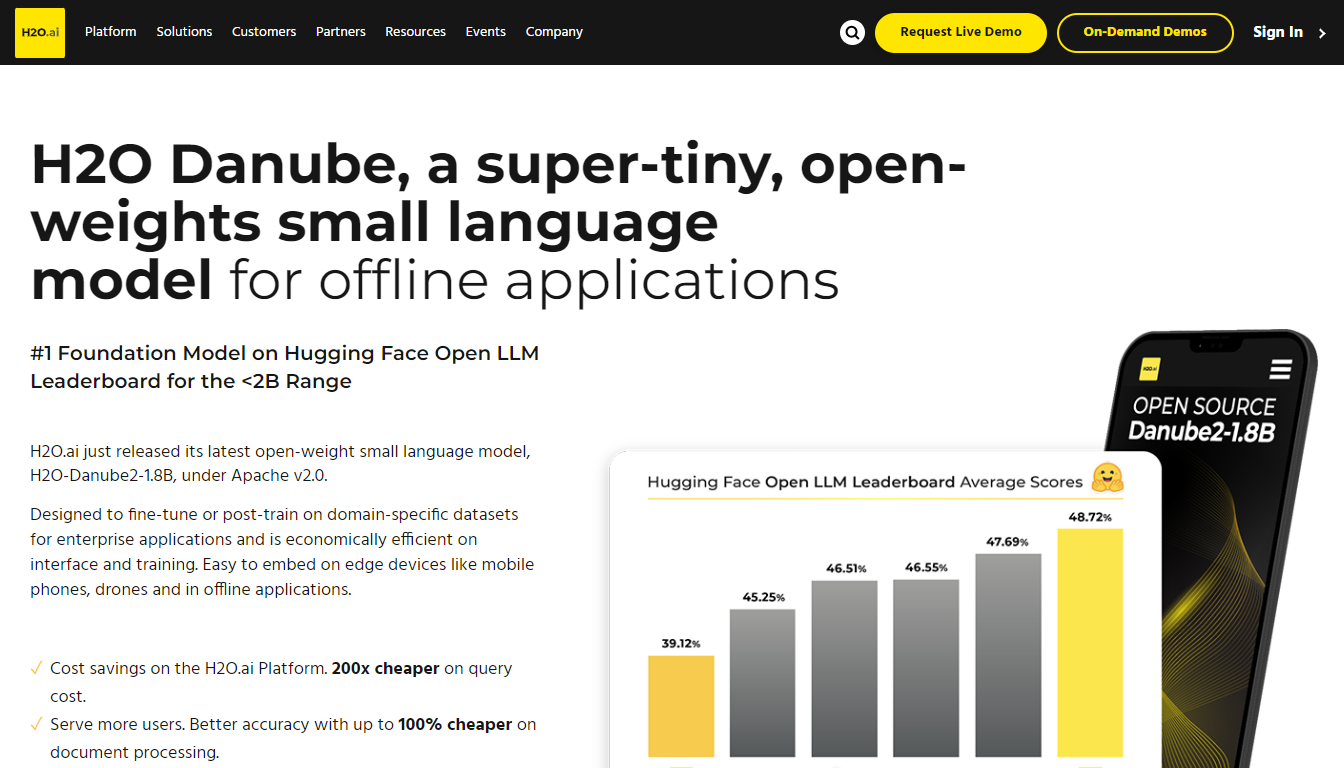Open the Customers menu item
This screenshot has width=1344, height=768.
pos(264,32)
